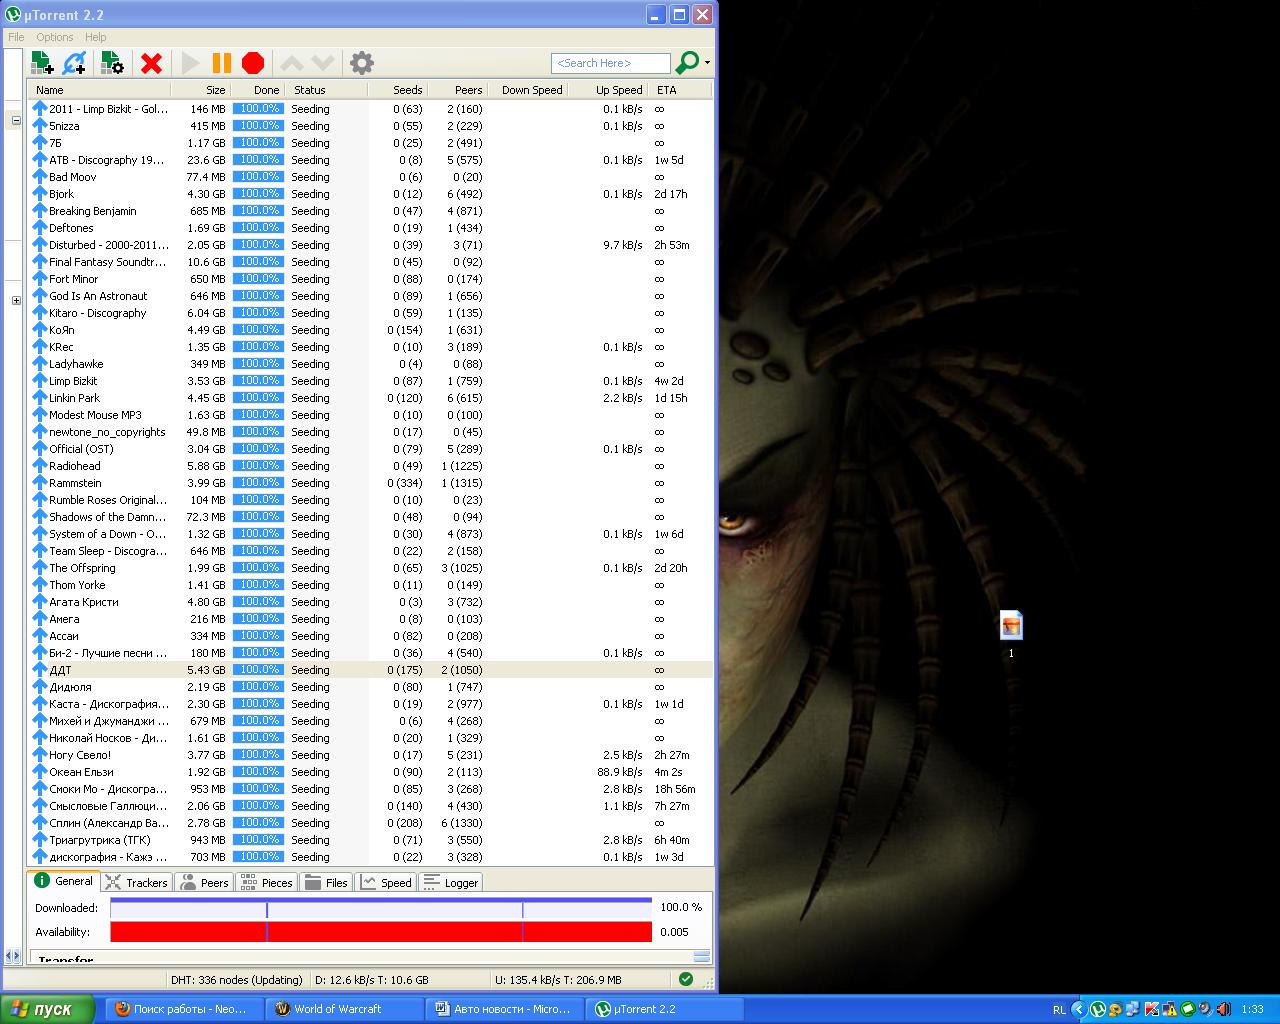Image resolution: width=1280 pixels, height=1024 pixels.
Task: Click the Add Torrent toolbar icon
Action: coord(42,63)
